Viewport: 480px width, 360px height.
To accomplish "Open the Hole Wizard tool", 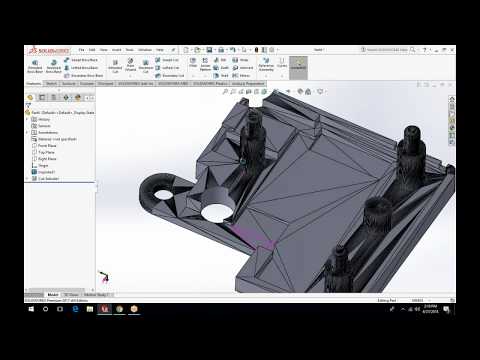I will (131, 64).
